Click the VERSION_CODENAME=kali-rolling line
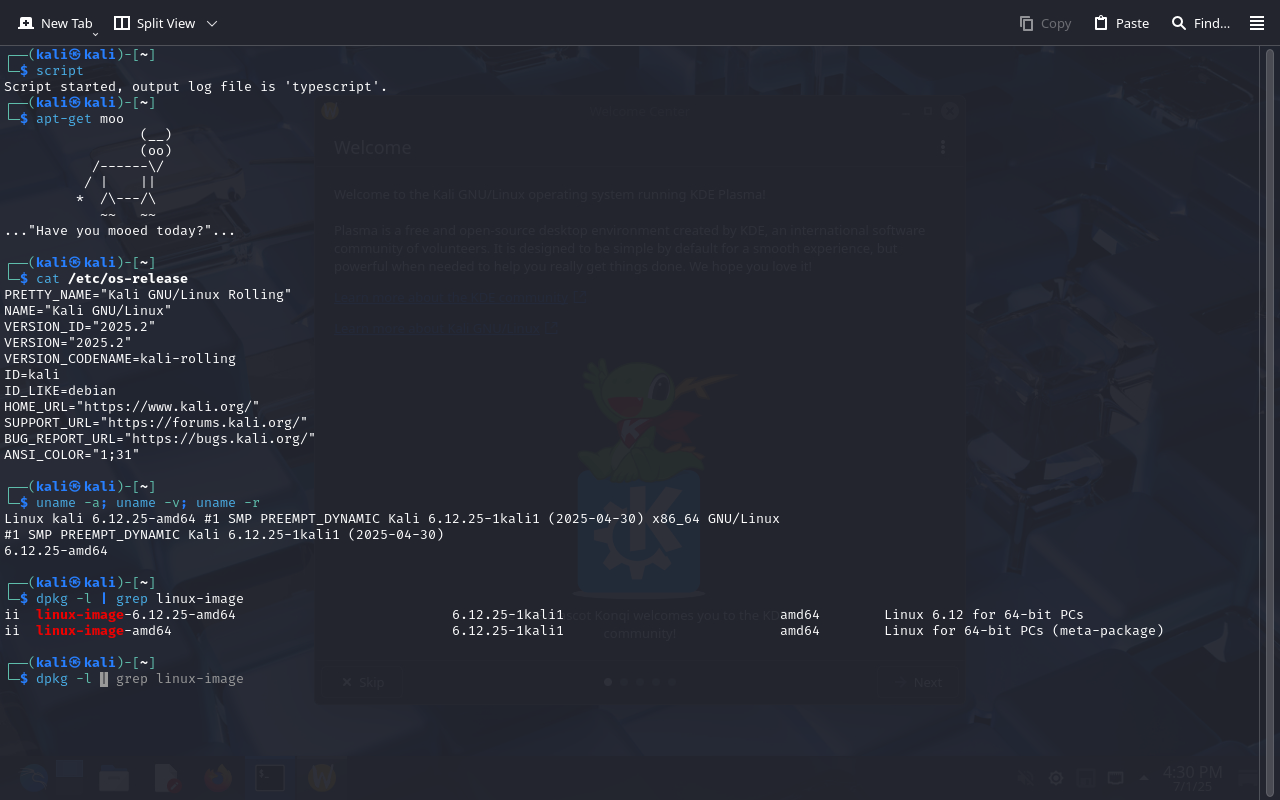 tap(120, 359)
